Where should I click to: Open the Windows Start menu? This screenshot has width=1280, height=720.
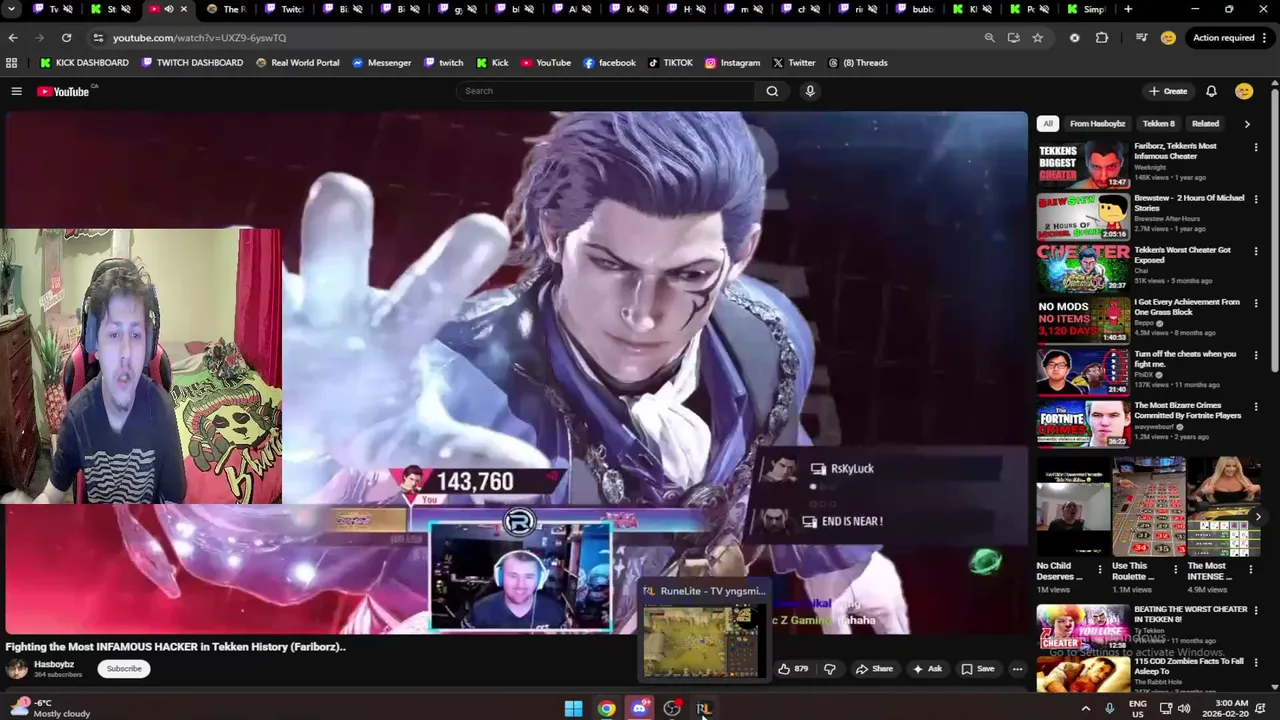pos(573,709)
